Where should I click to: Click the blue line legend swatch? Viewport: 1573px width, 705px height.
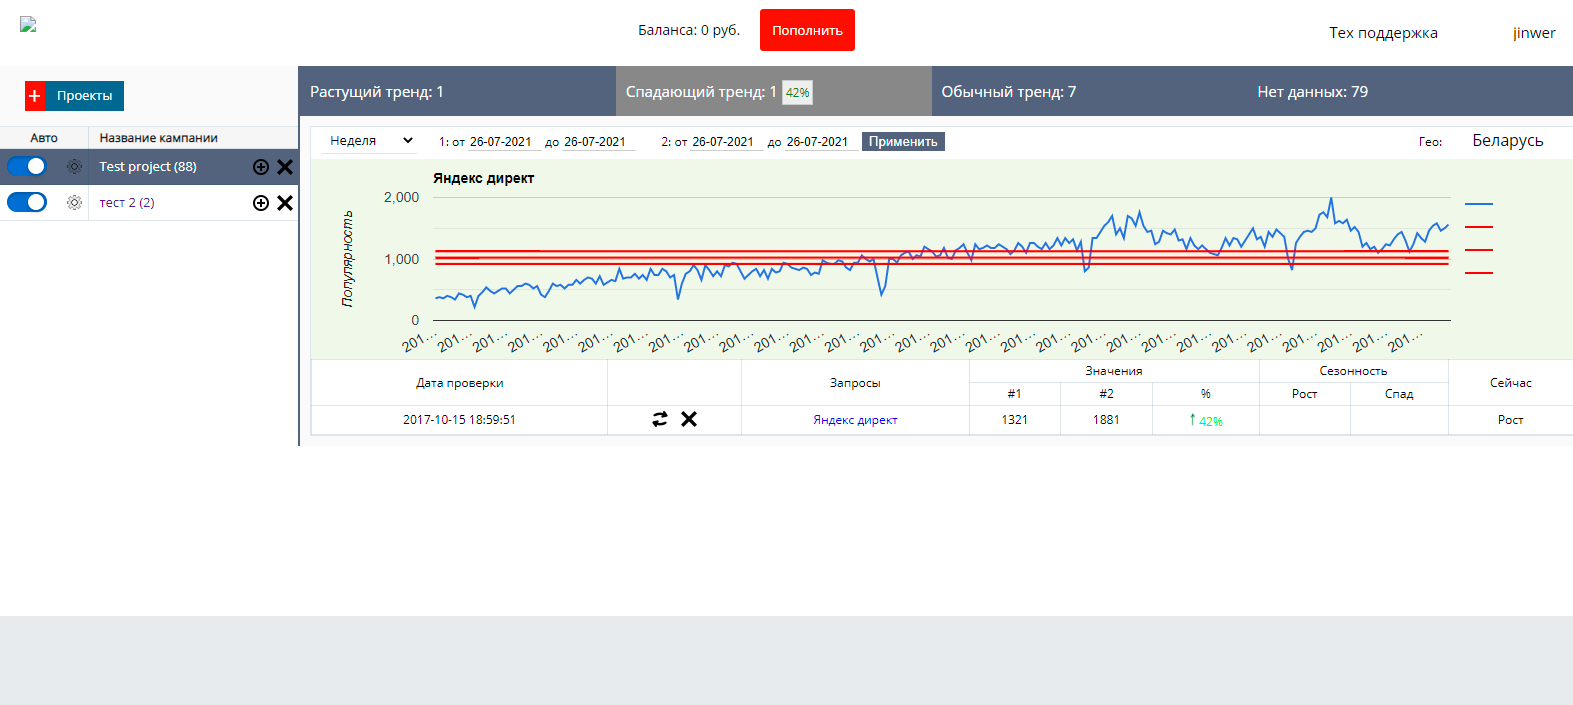click(1478, 204)
